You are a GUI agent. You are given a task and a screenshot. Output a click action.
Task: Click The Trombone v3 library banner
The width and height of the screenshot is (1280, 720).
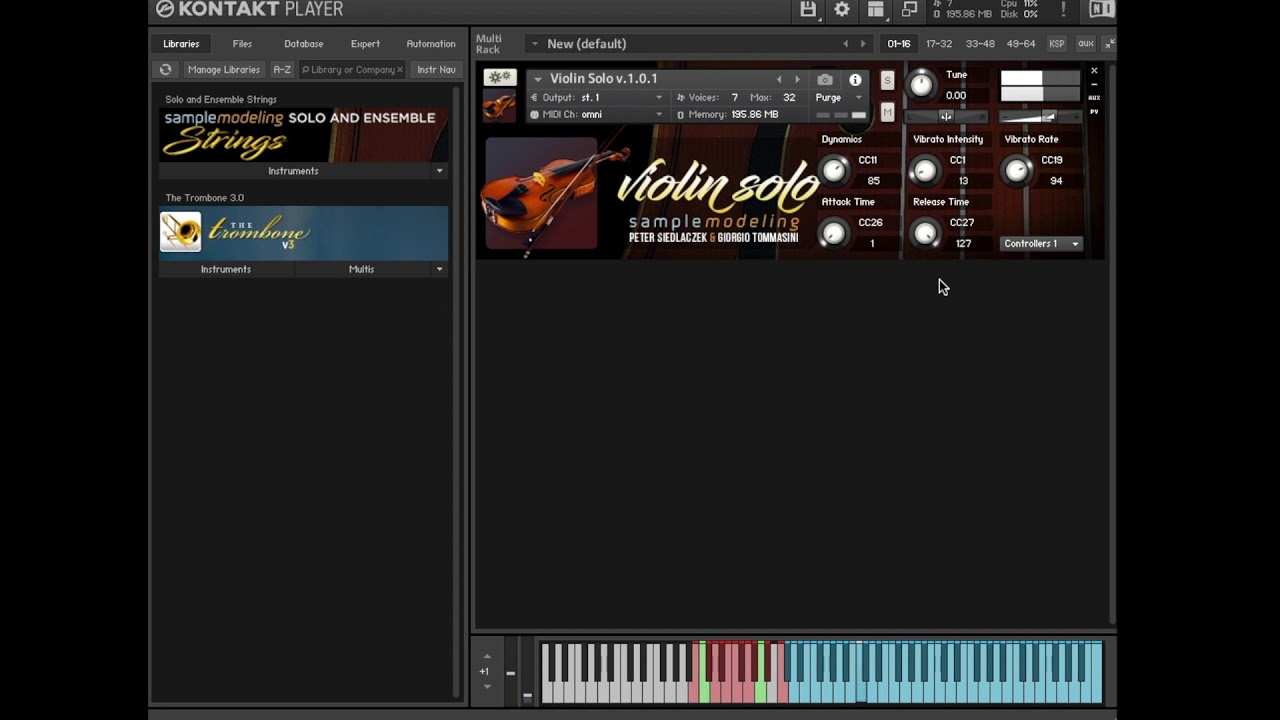(x=303, y=233)
